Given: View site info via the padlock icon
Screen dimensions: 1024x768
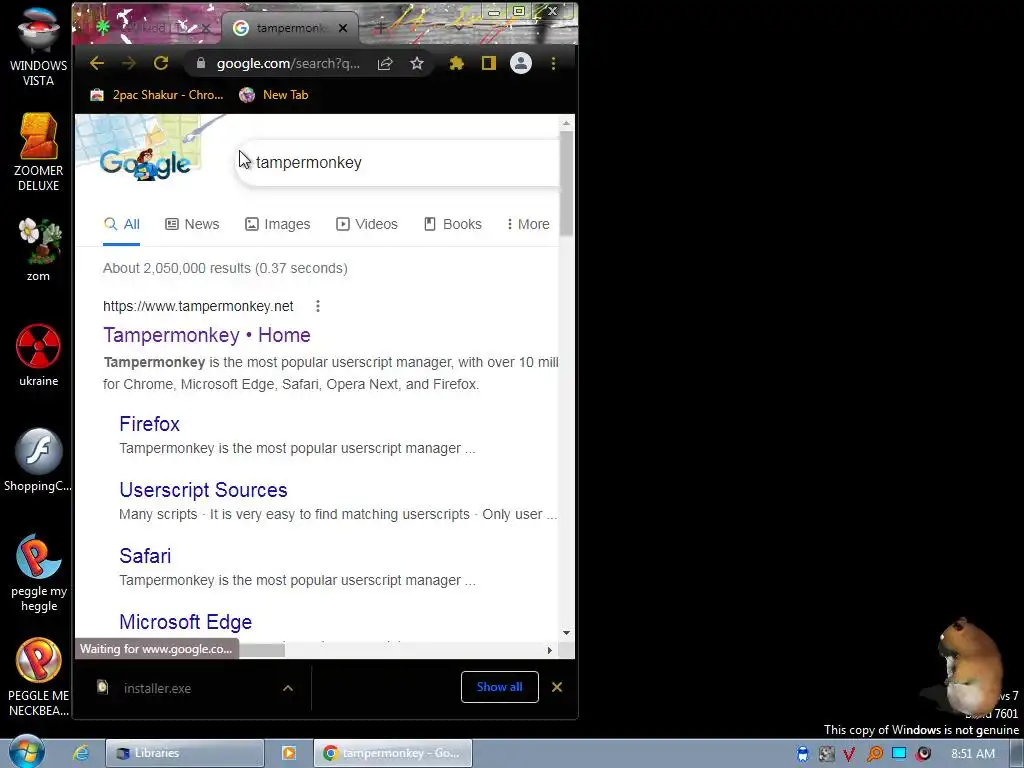Looking at the screenshot, I should (201, 63).
